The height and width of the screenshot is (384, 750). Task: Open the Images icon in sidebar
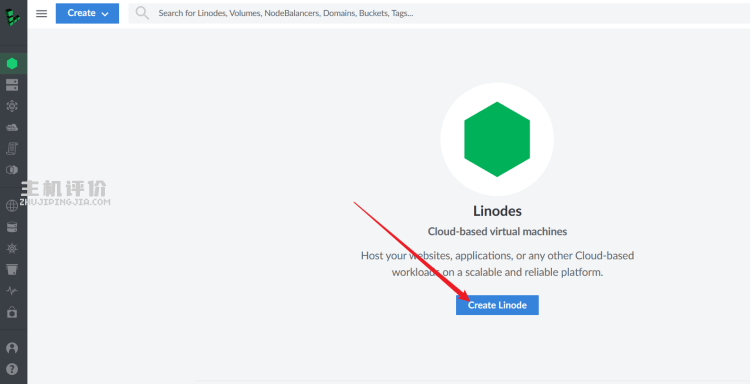tap(12, 170)
